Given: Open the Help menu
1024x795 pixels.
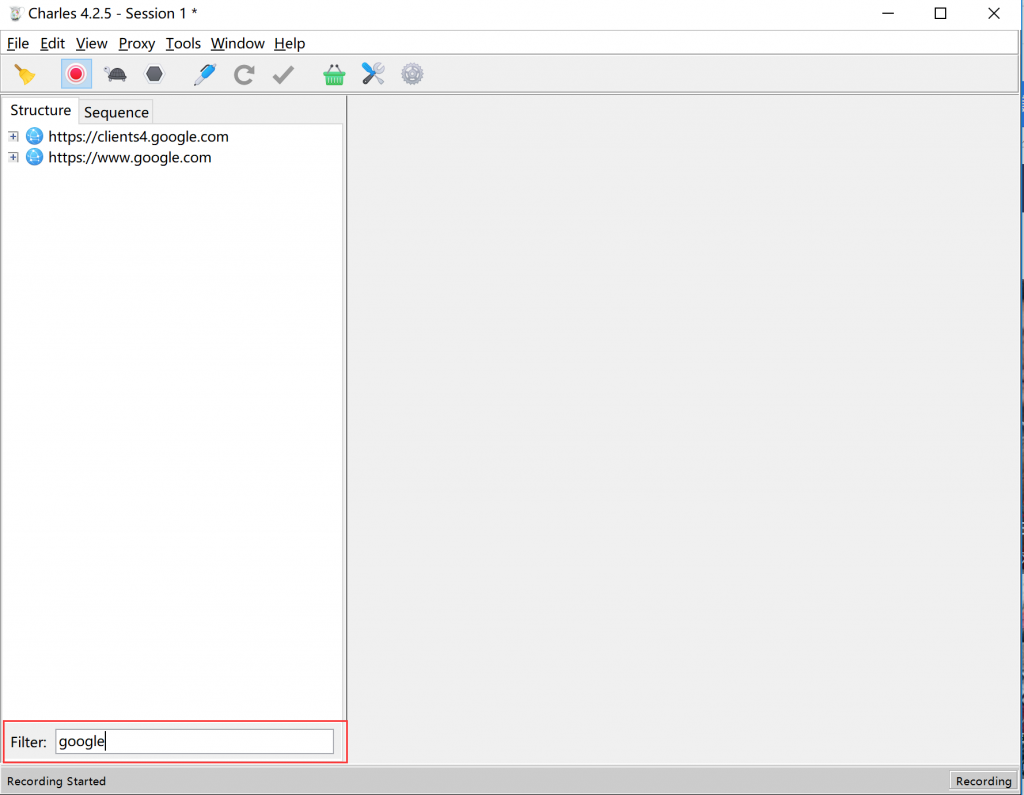Looking at the screenshot, I should (x=289, y=44).
